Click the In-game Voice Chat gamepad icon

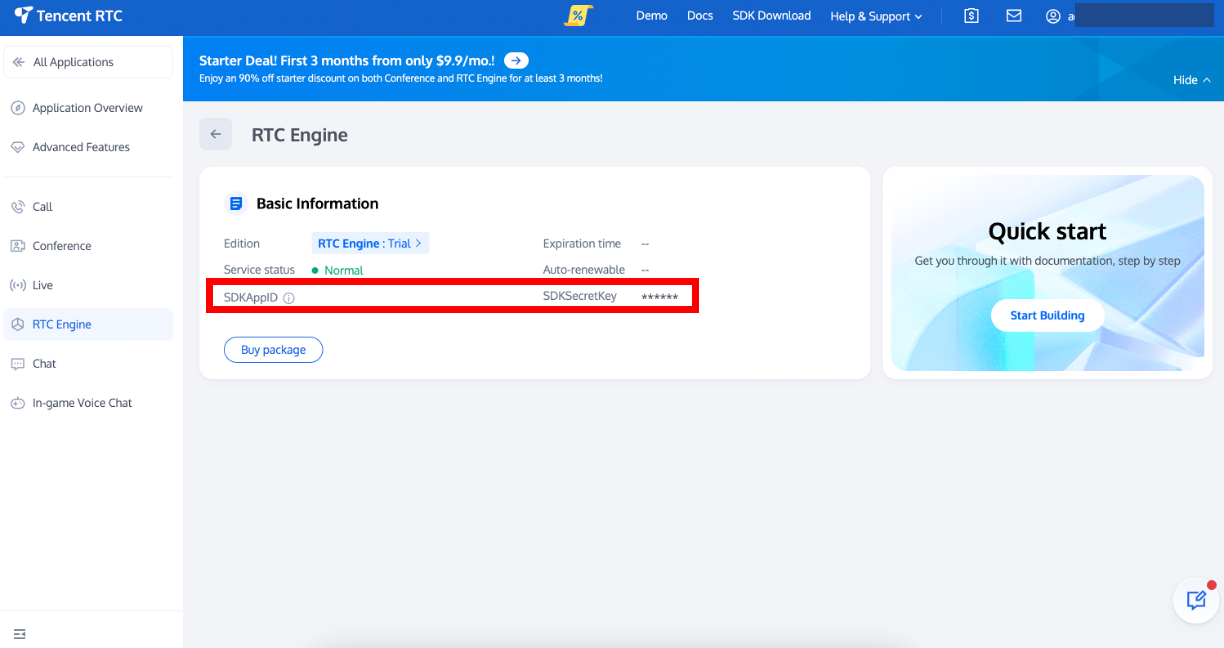pos(17,403)
